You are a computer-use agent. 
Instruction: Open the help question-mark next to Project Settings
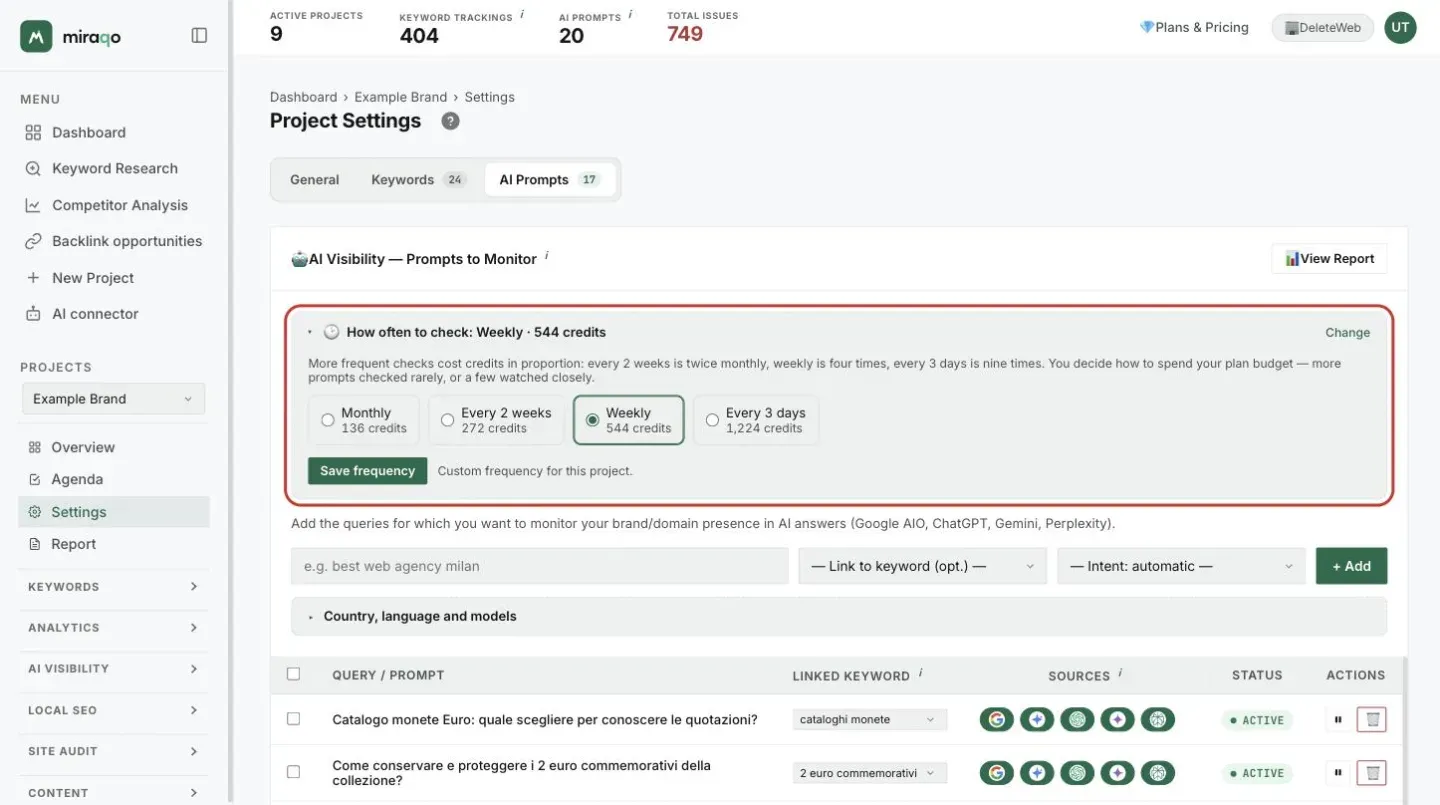pos(451,121)
